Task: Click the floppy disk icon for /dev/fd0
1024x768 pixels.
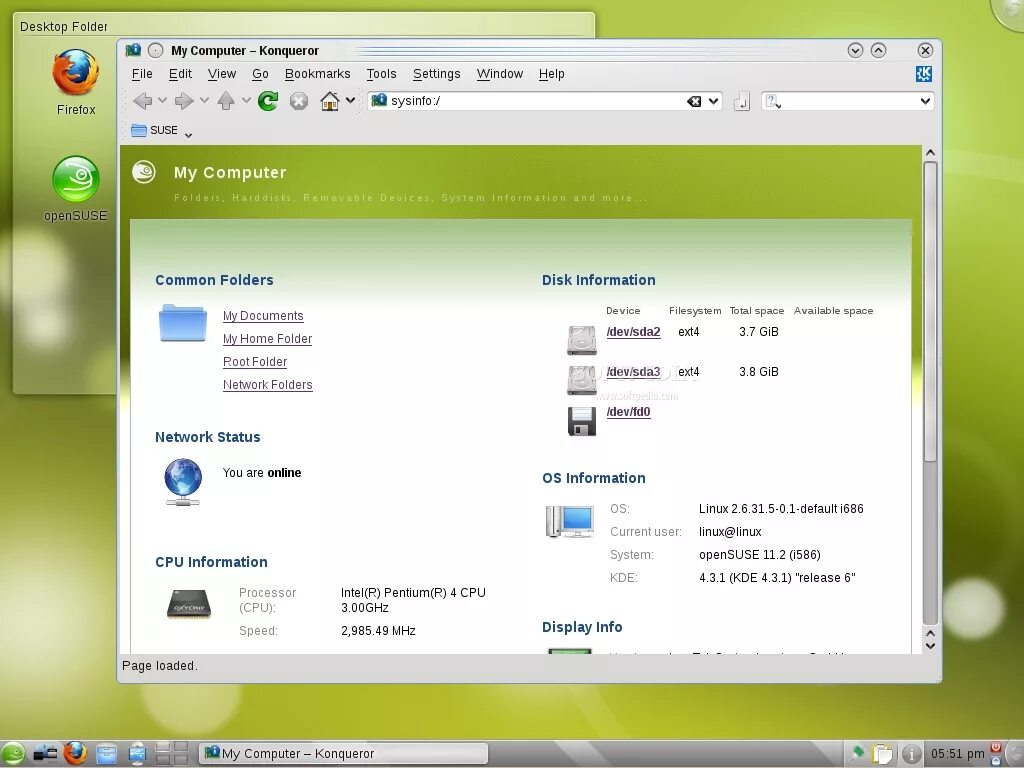Action: [581, 421]
